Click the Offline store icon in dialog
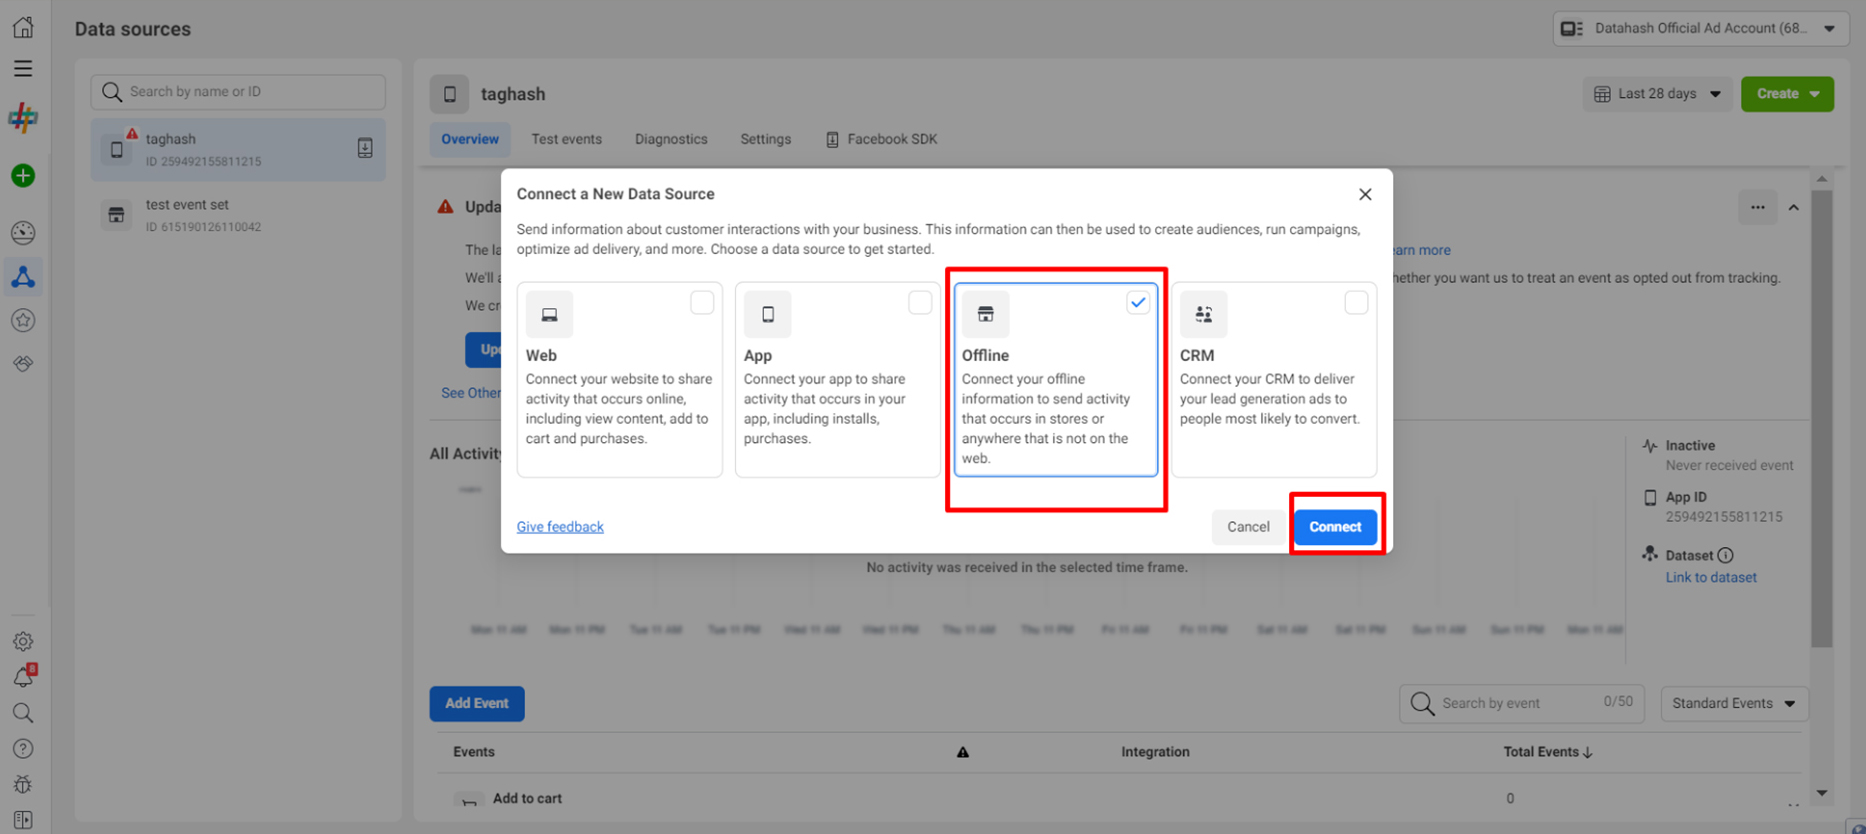 (985, 314)
